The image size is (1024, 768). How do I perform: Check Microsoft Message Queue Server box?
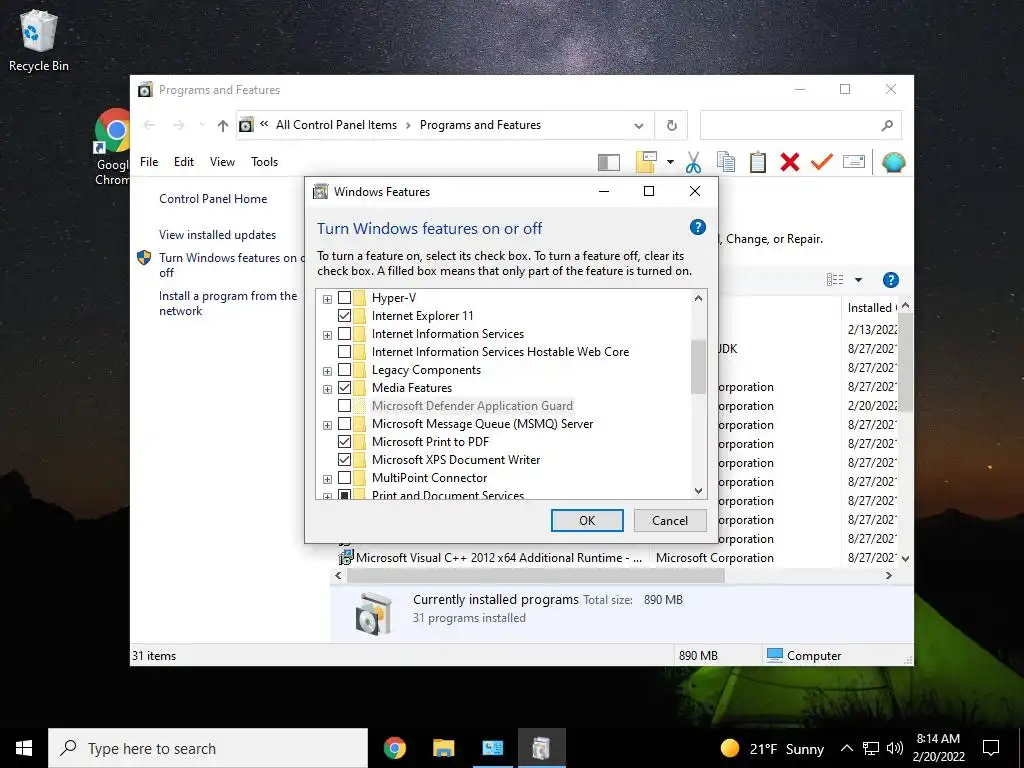pos(344,424)
